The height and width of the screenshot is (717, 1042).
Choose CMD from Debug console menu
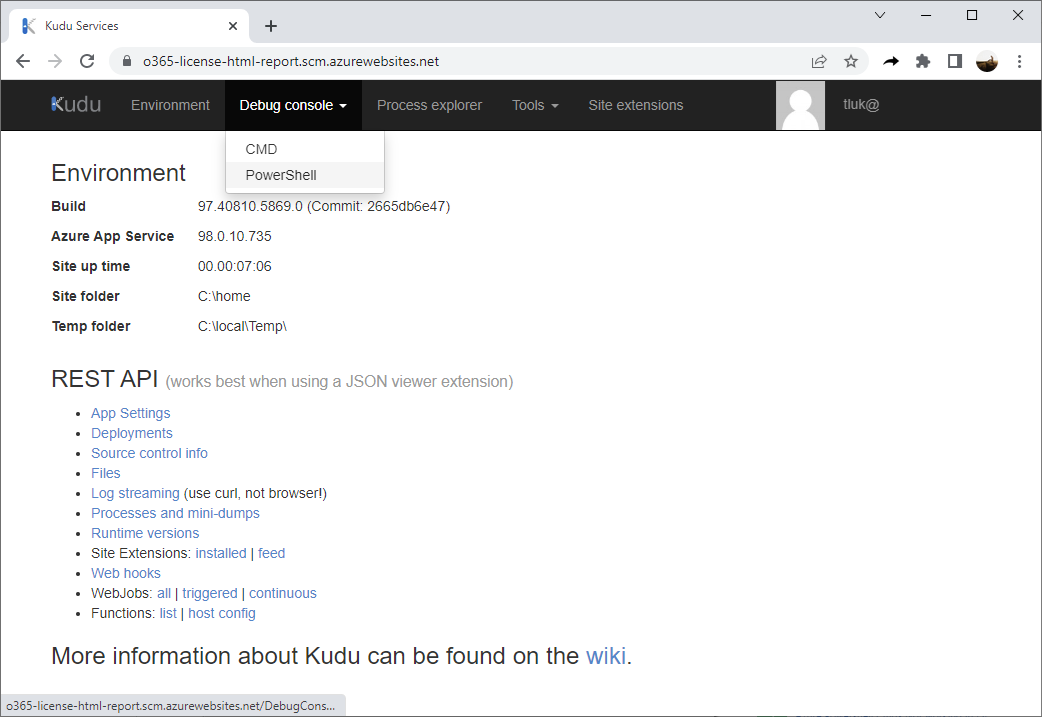click(x=304, y=149)
